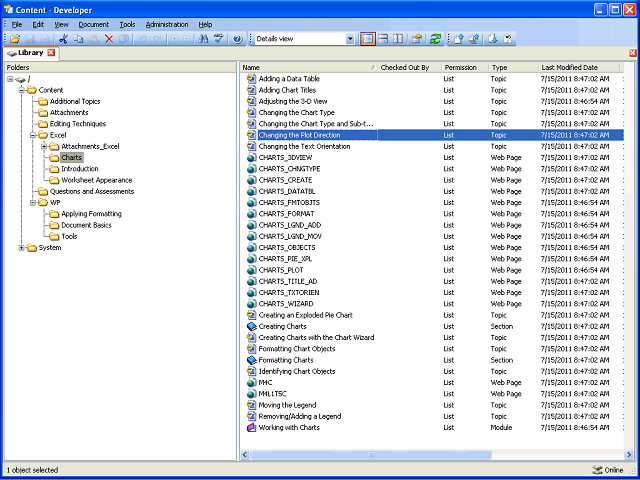
Task: Click the Cut scissors icon
Action: [63, 39]
